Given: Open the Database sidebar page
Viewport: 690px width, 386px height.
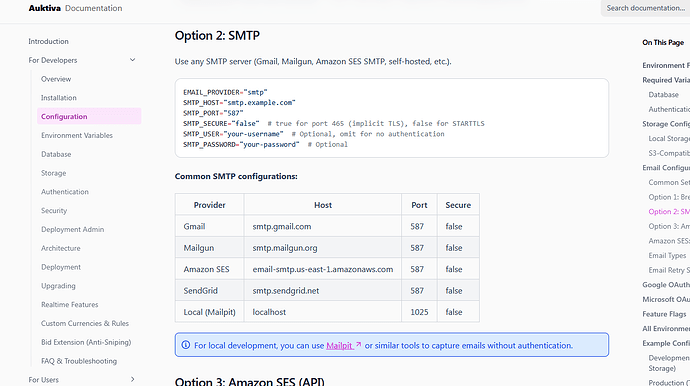Looking at the screenshot, I should pyautogui.click(x=56, y=154).
